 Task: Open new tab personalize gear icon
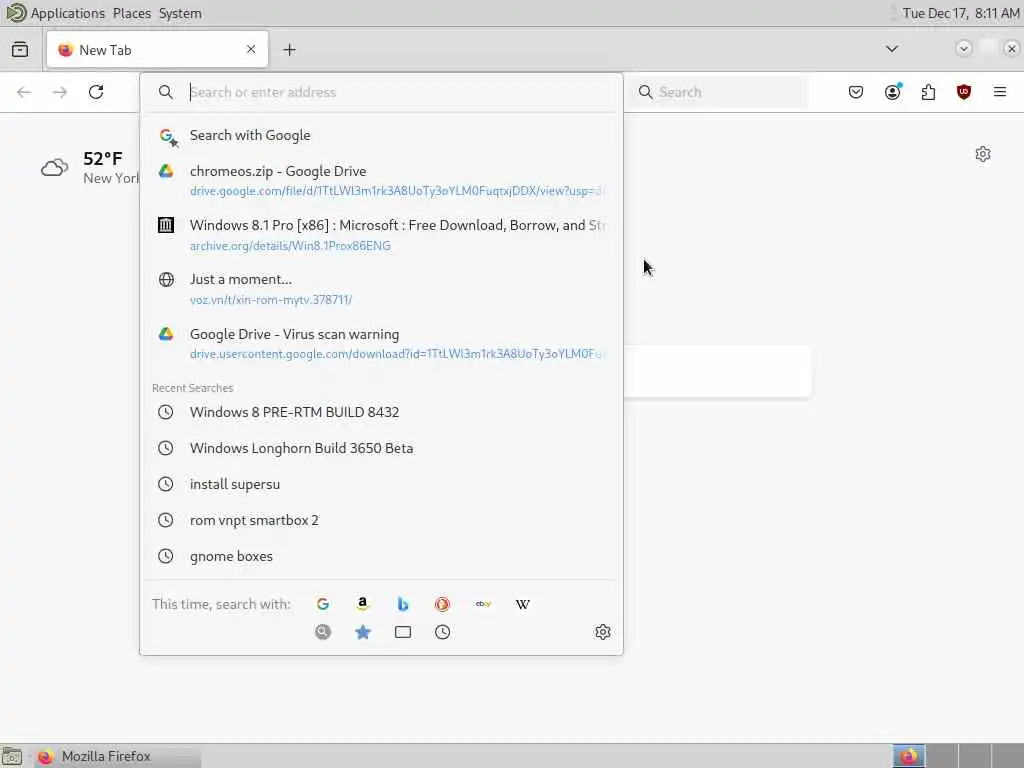(983, 154)
